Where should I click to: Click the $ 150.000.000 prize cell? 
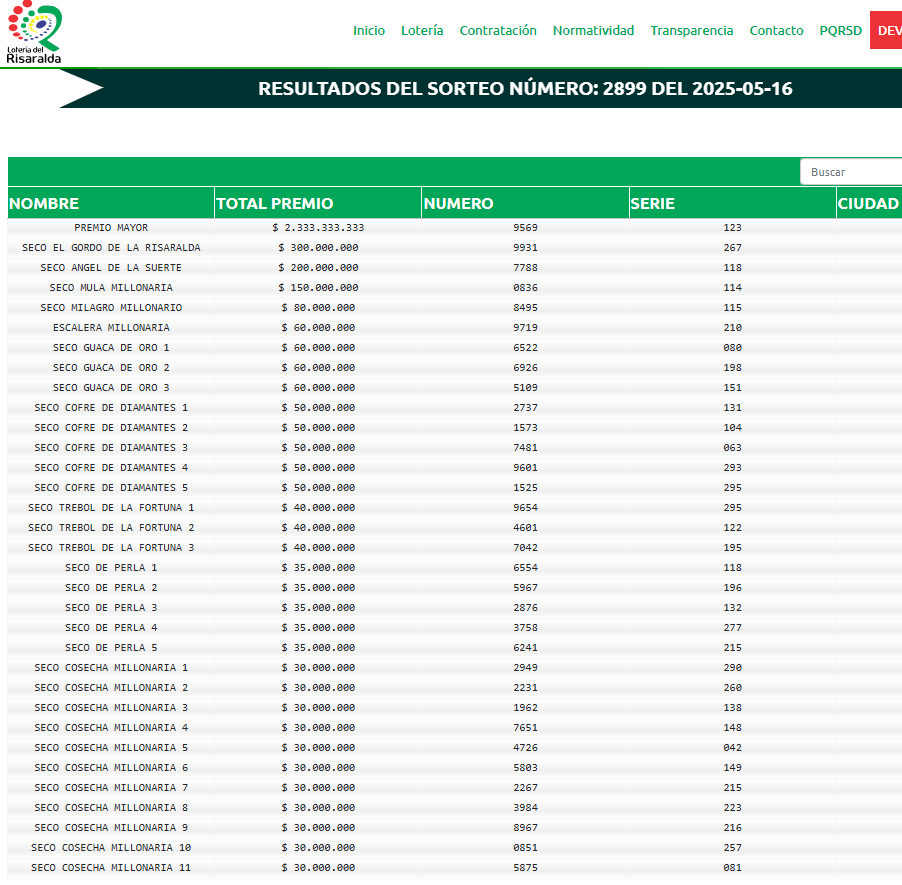pos(318,288)
